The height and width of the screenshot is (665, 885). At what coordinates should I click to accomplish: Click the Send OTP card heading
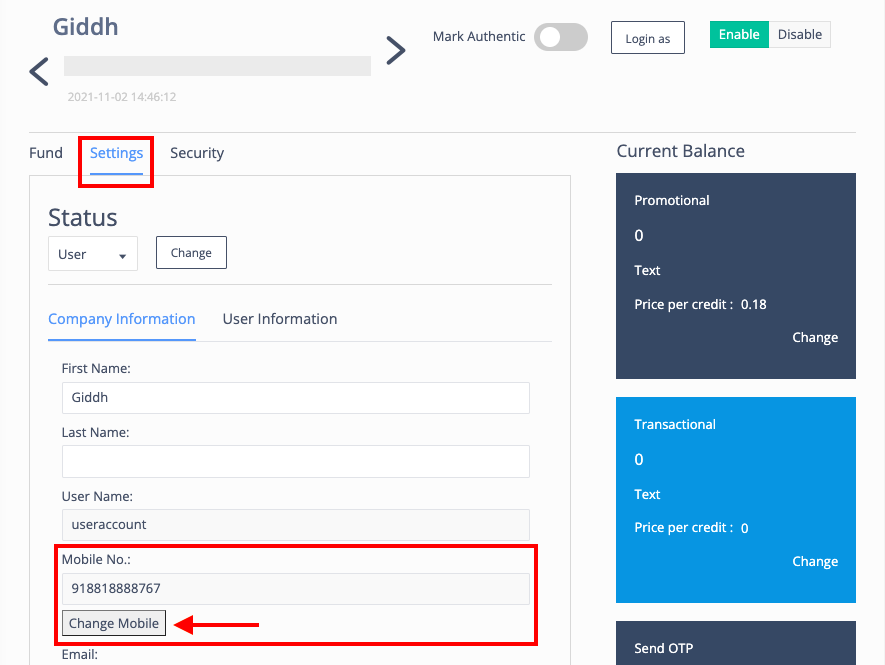pos(663,649)
